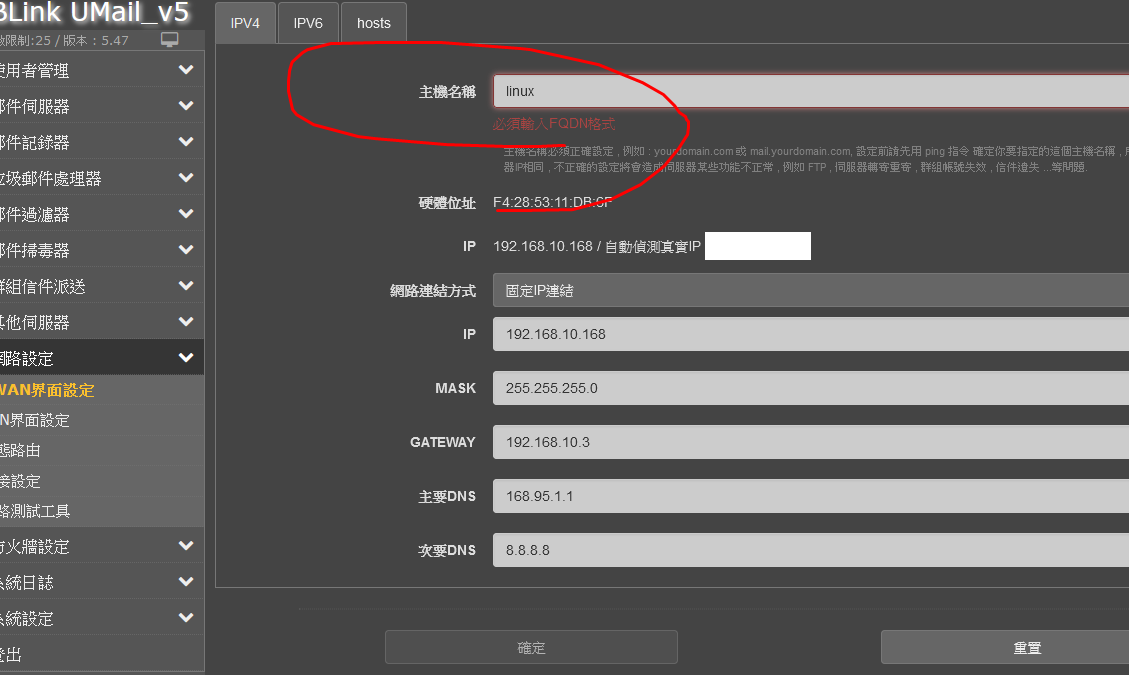Click the monitor icon below the UMail title
This screenshot has height=675, width=1129.
[170, 40]
